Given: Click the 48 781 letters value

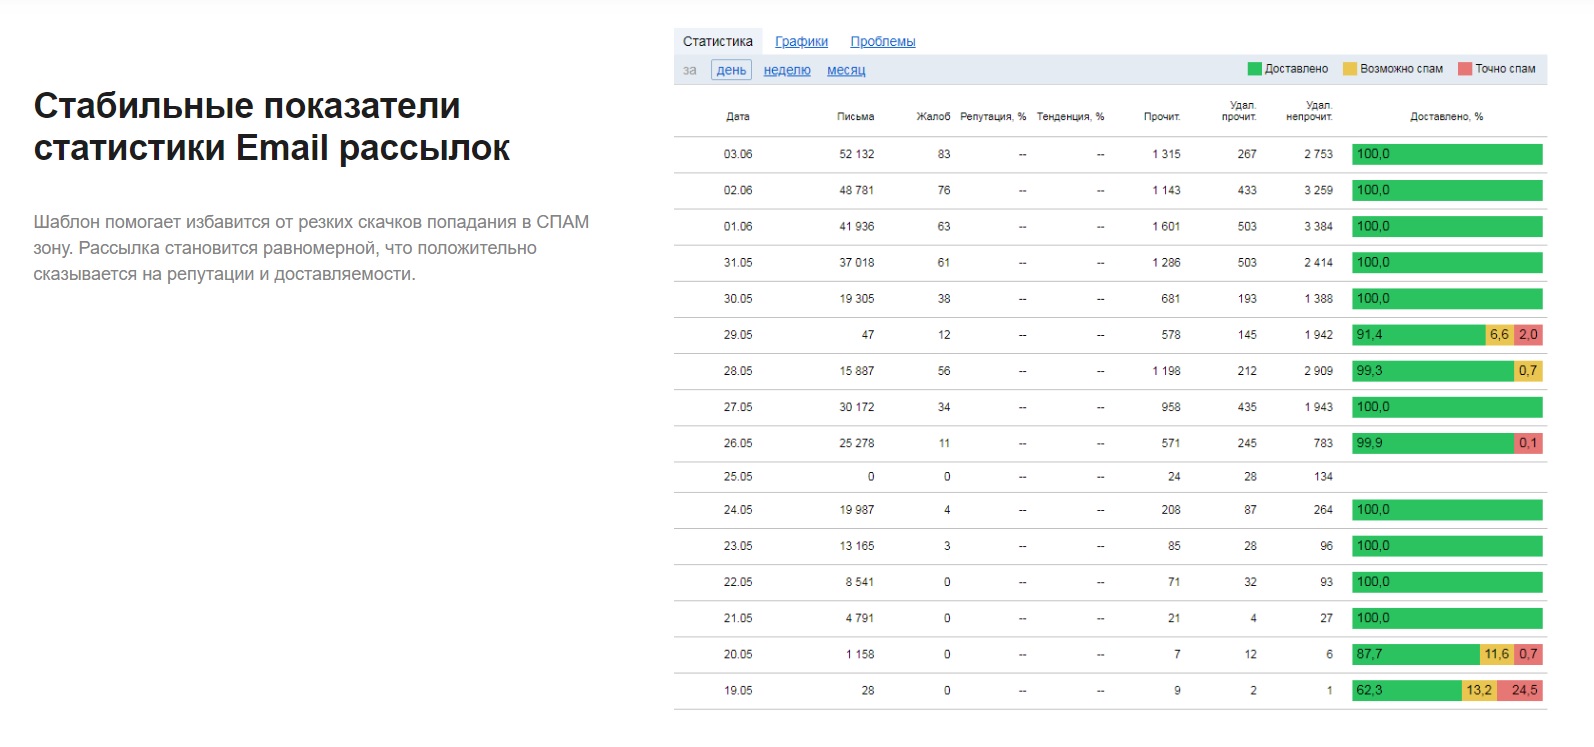Looking at the screenshot, I should coord(857,190).
